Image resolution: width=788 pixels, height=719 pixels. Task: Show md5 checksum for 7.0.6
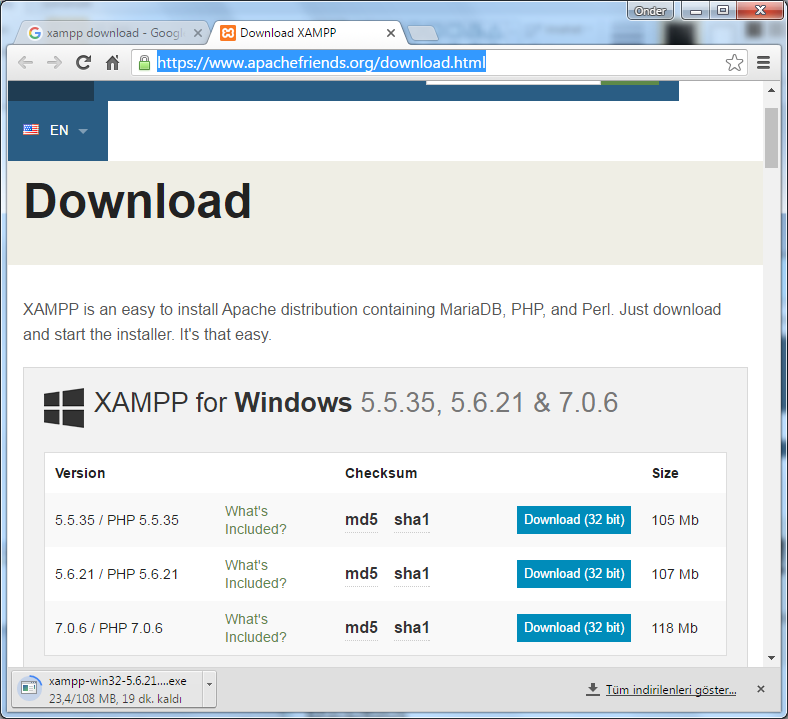point(361,628)
